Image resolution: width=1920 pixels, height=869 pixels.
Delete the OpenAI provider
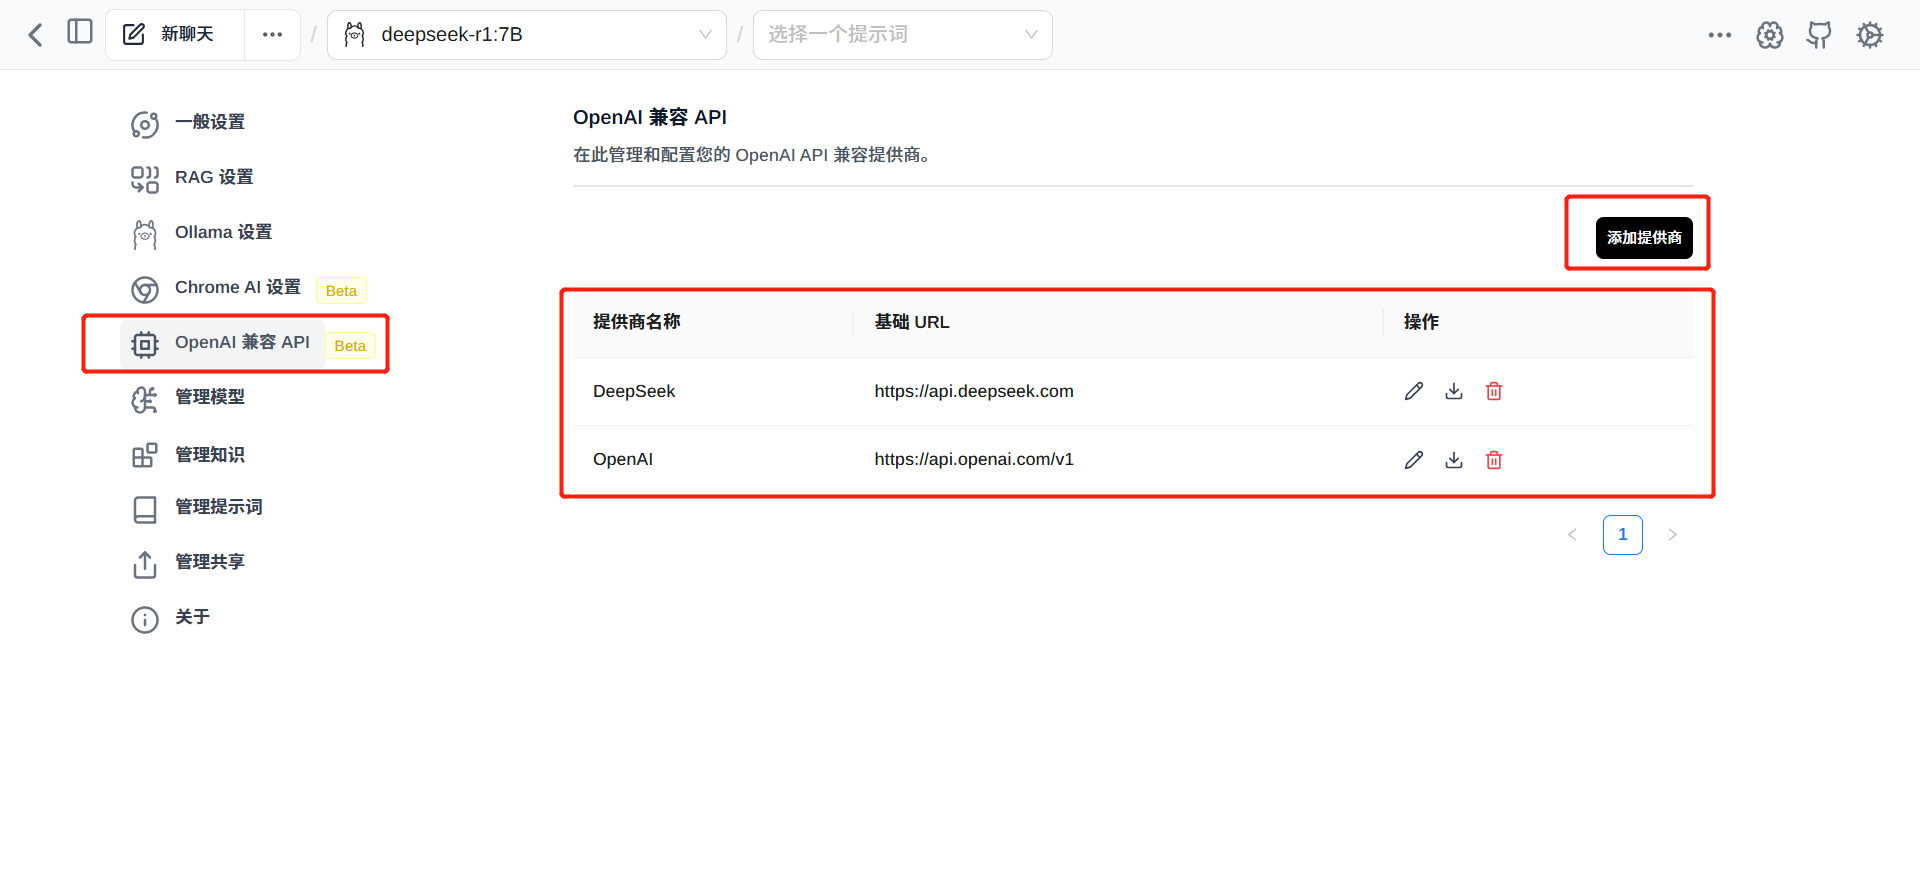(x=1494, y=460)
